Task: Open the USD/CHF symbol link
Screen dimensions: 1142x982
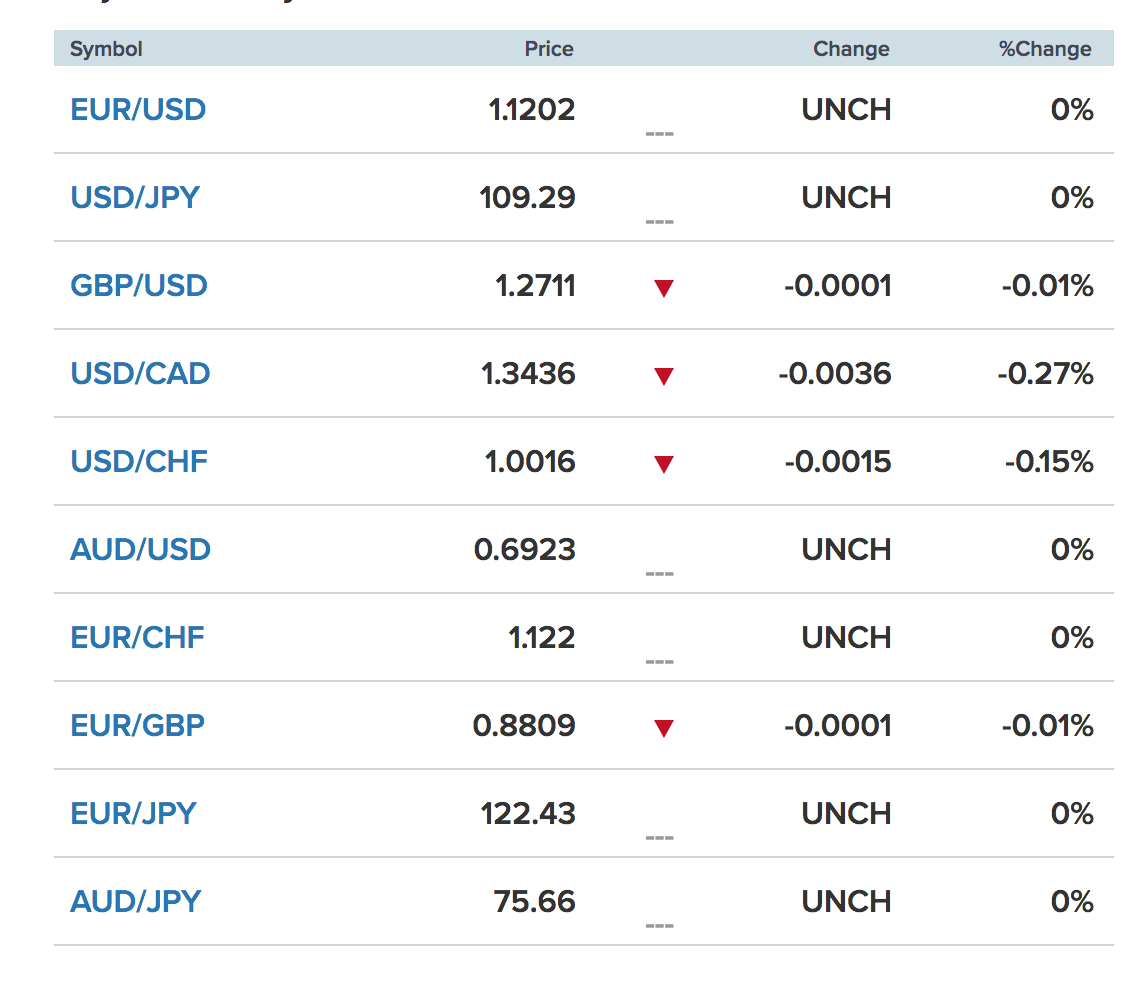Action: tap(138, 462)
